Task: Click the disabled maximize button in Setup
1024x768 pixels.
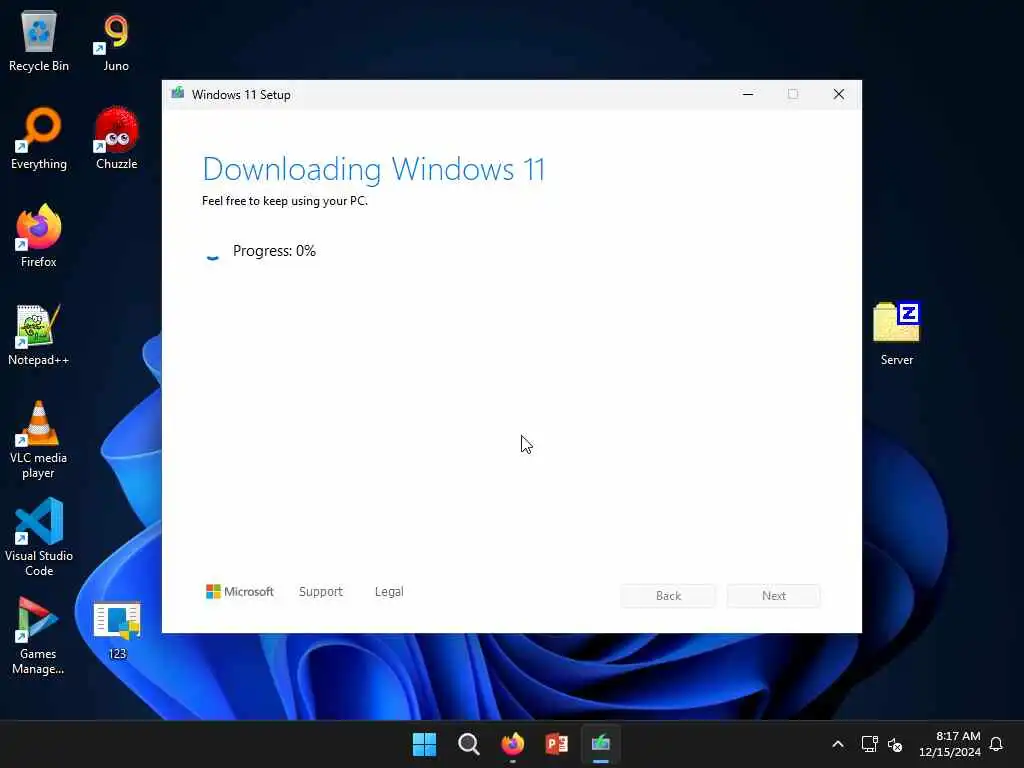Action: pos(793,94)
